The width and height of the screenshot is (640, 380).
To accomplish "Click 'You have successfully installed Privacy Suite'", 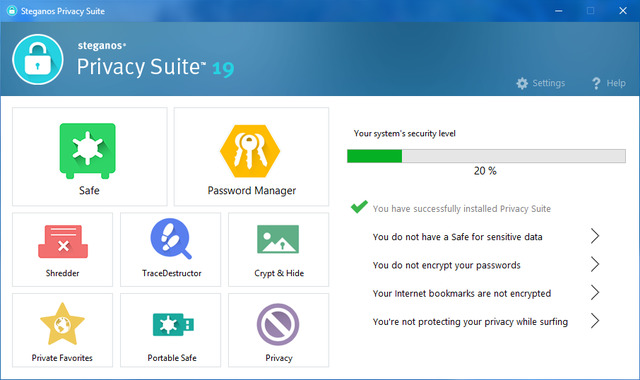I will point(462,209).
